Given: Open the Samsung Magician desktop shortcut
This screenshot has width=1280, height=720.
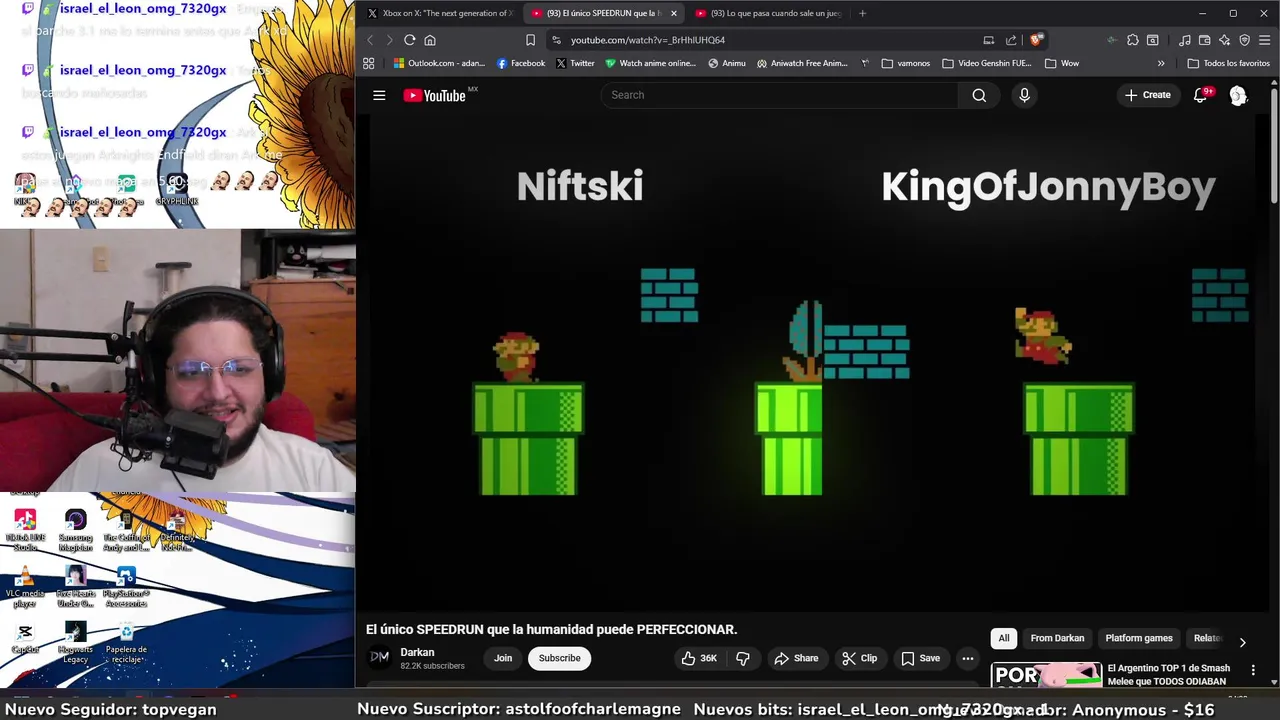Looking at the screenshot, I should [x=75, y=530].
